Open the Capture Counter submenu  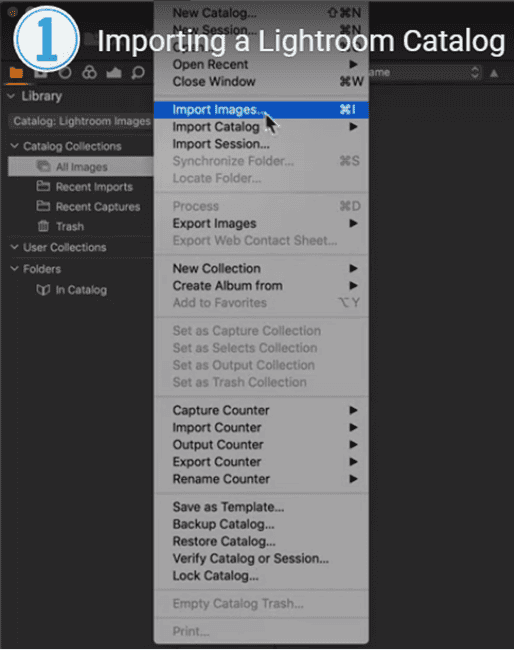tap(261, 410)
